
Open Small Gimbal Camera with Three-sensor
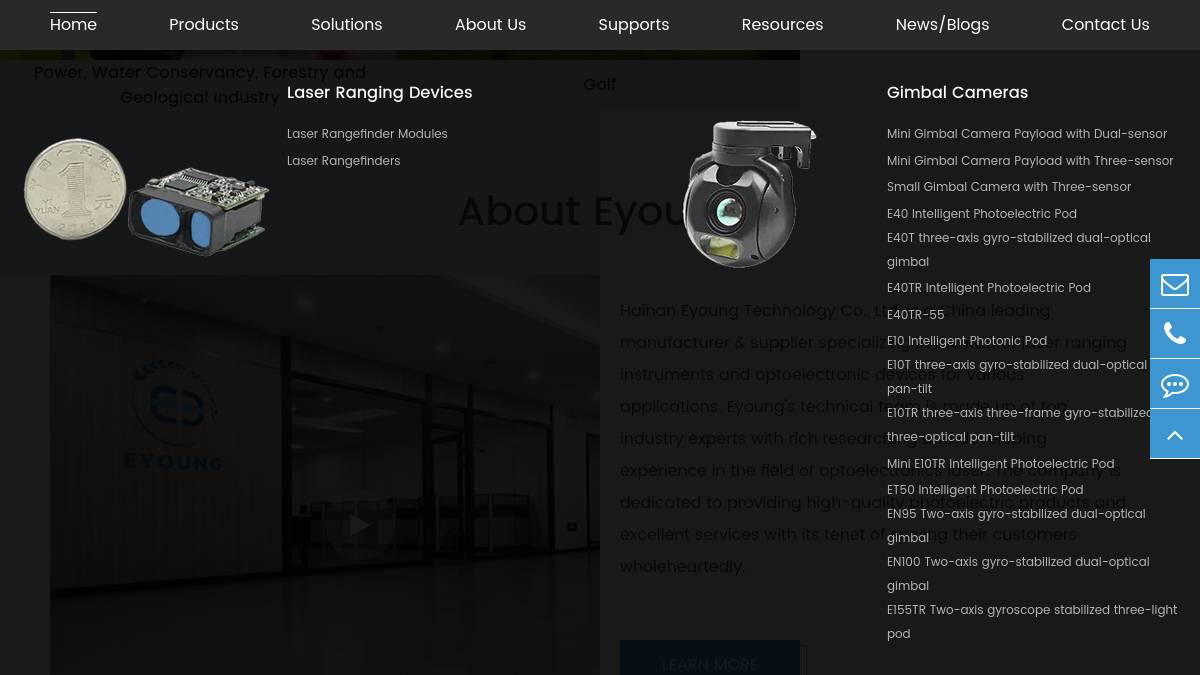tap(1009, 187)
